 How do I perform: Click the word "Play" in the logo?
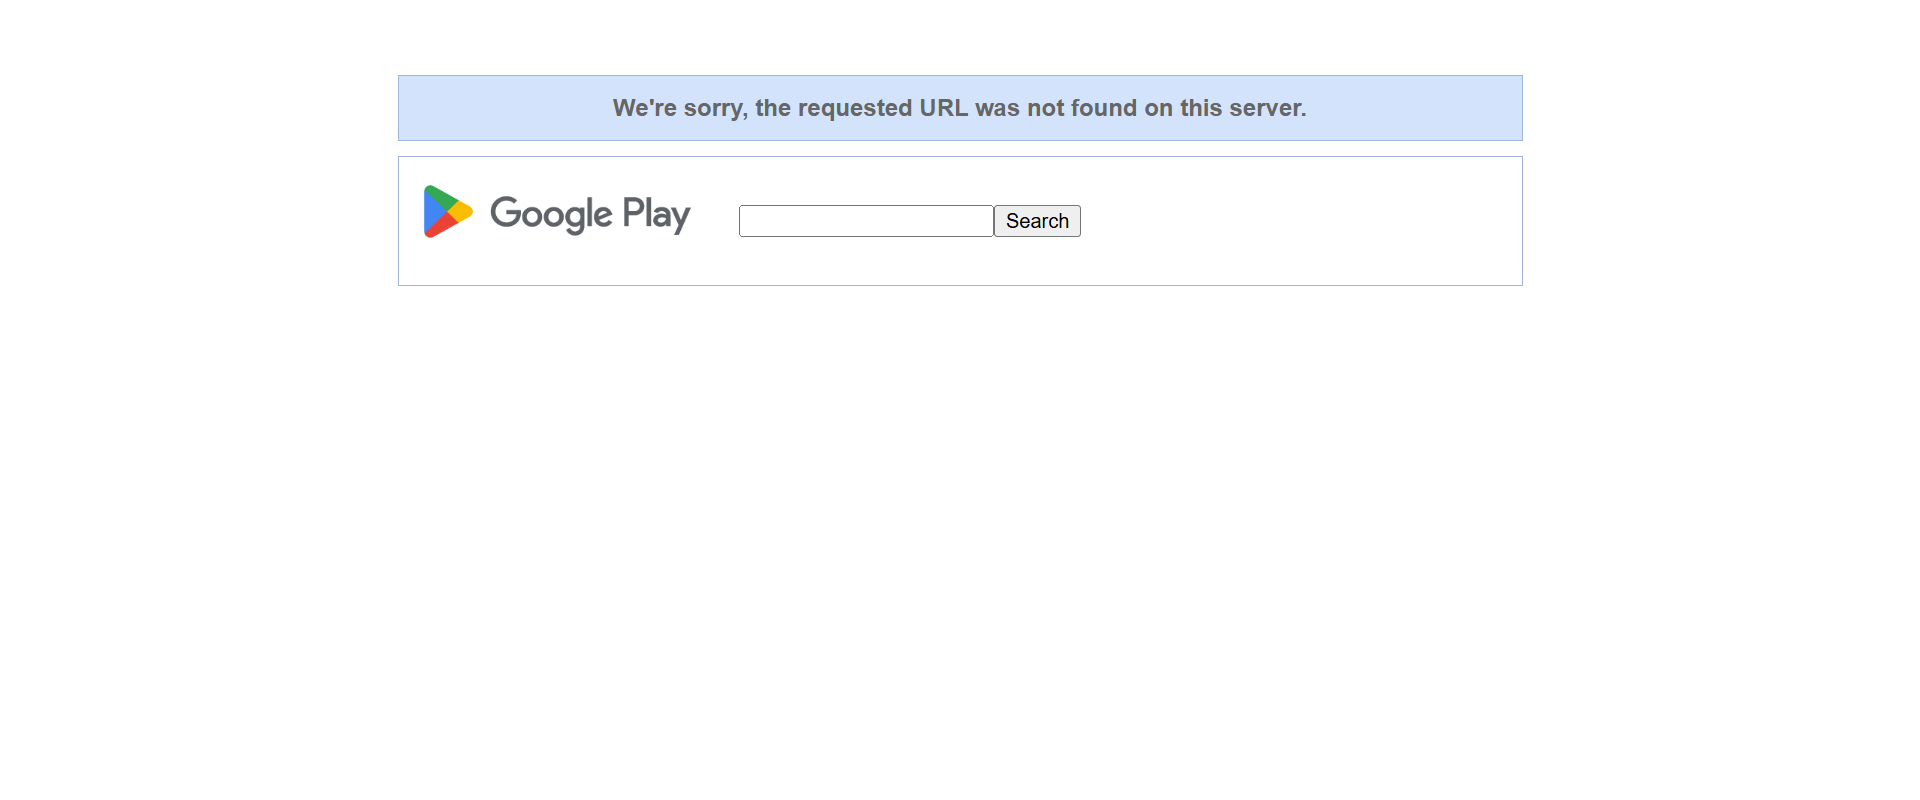656,214
